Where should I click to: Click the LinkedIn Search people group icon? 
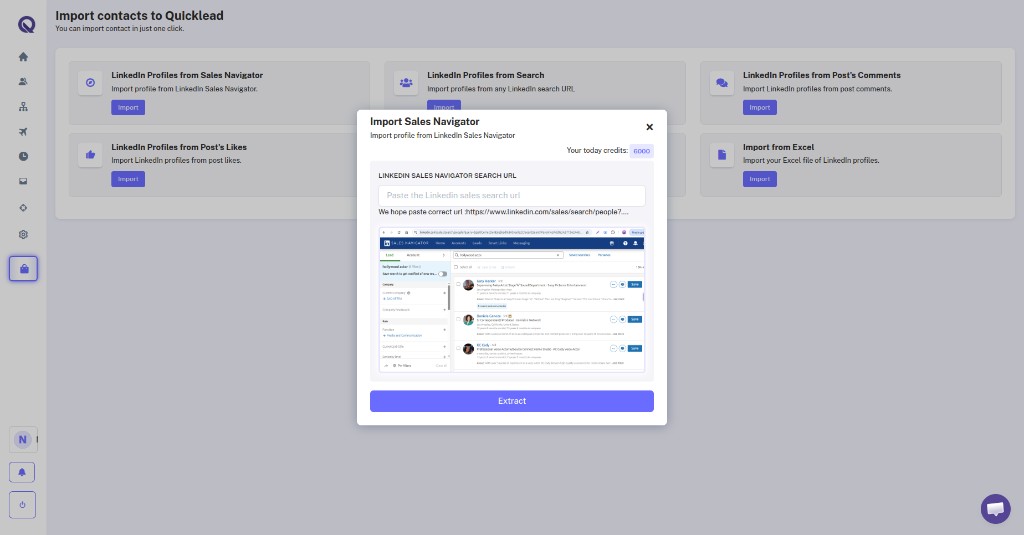point(406,83)
